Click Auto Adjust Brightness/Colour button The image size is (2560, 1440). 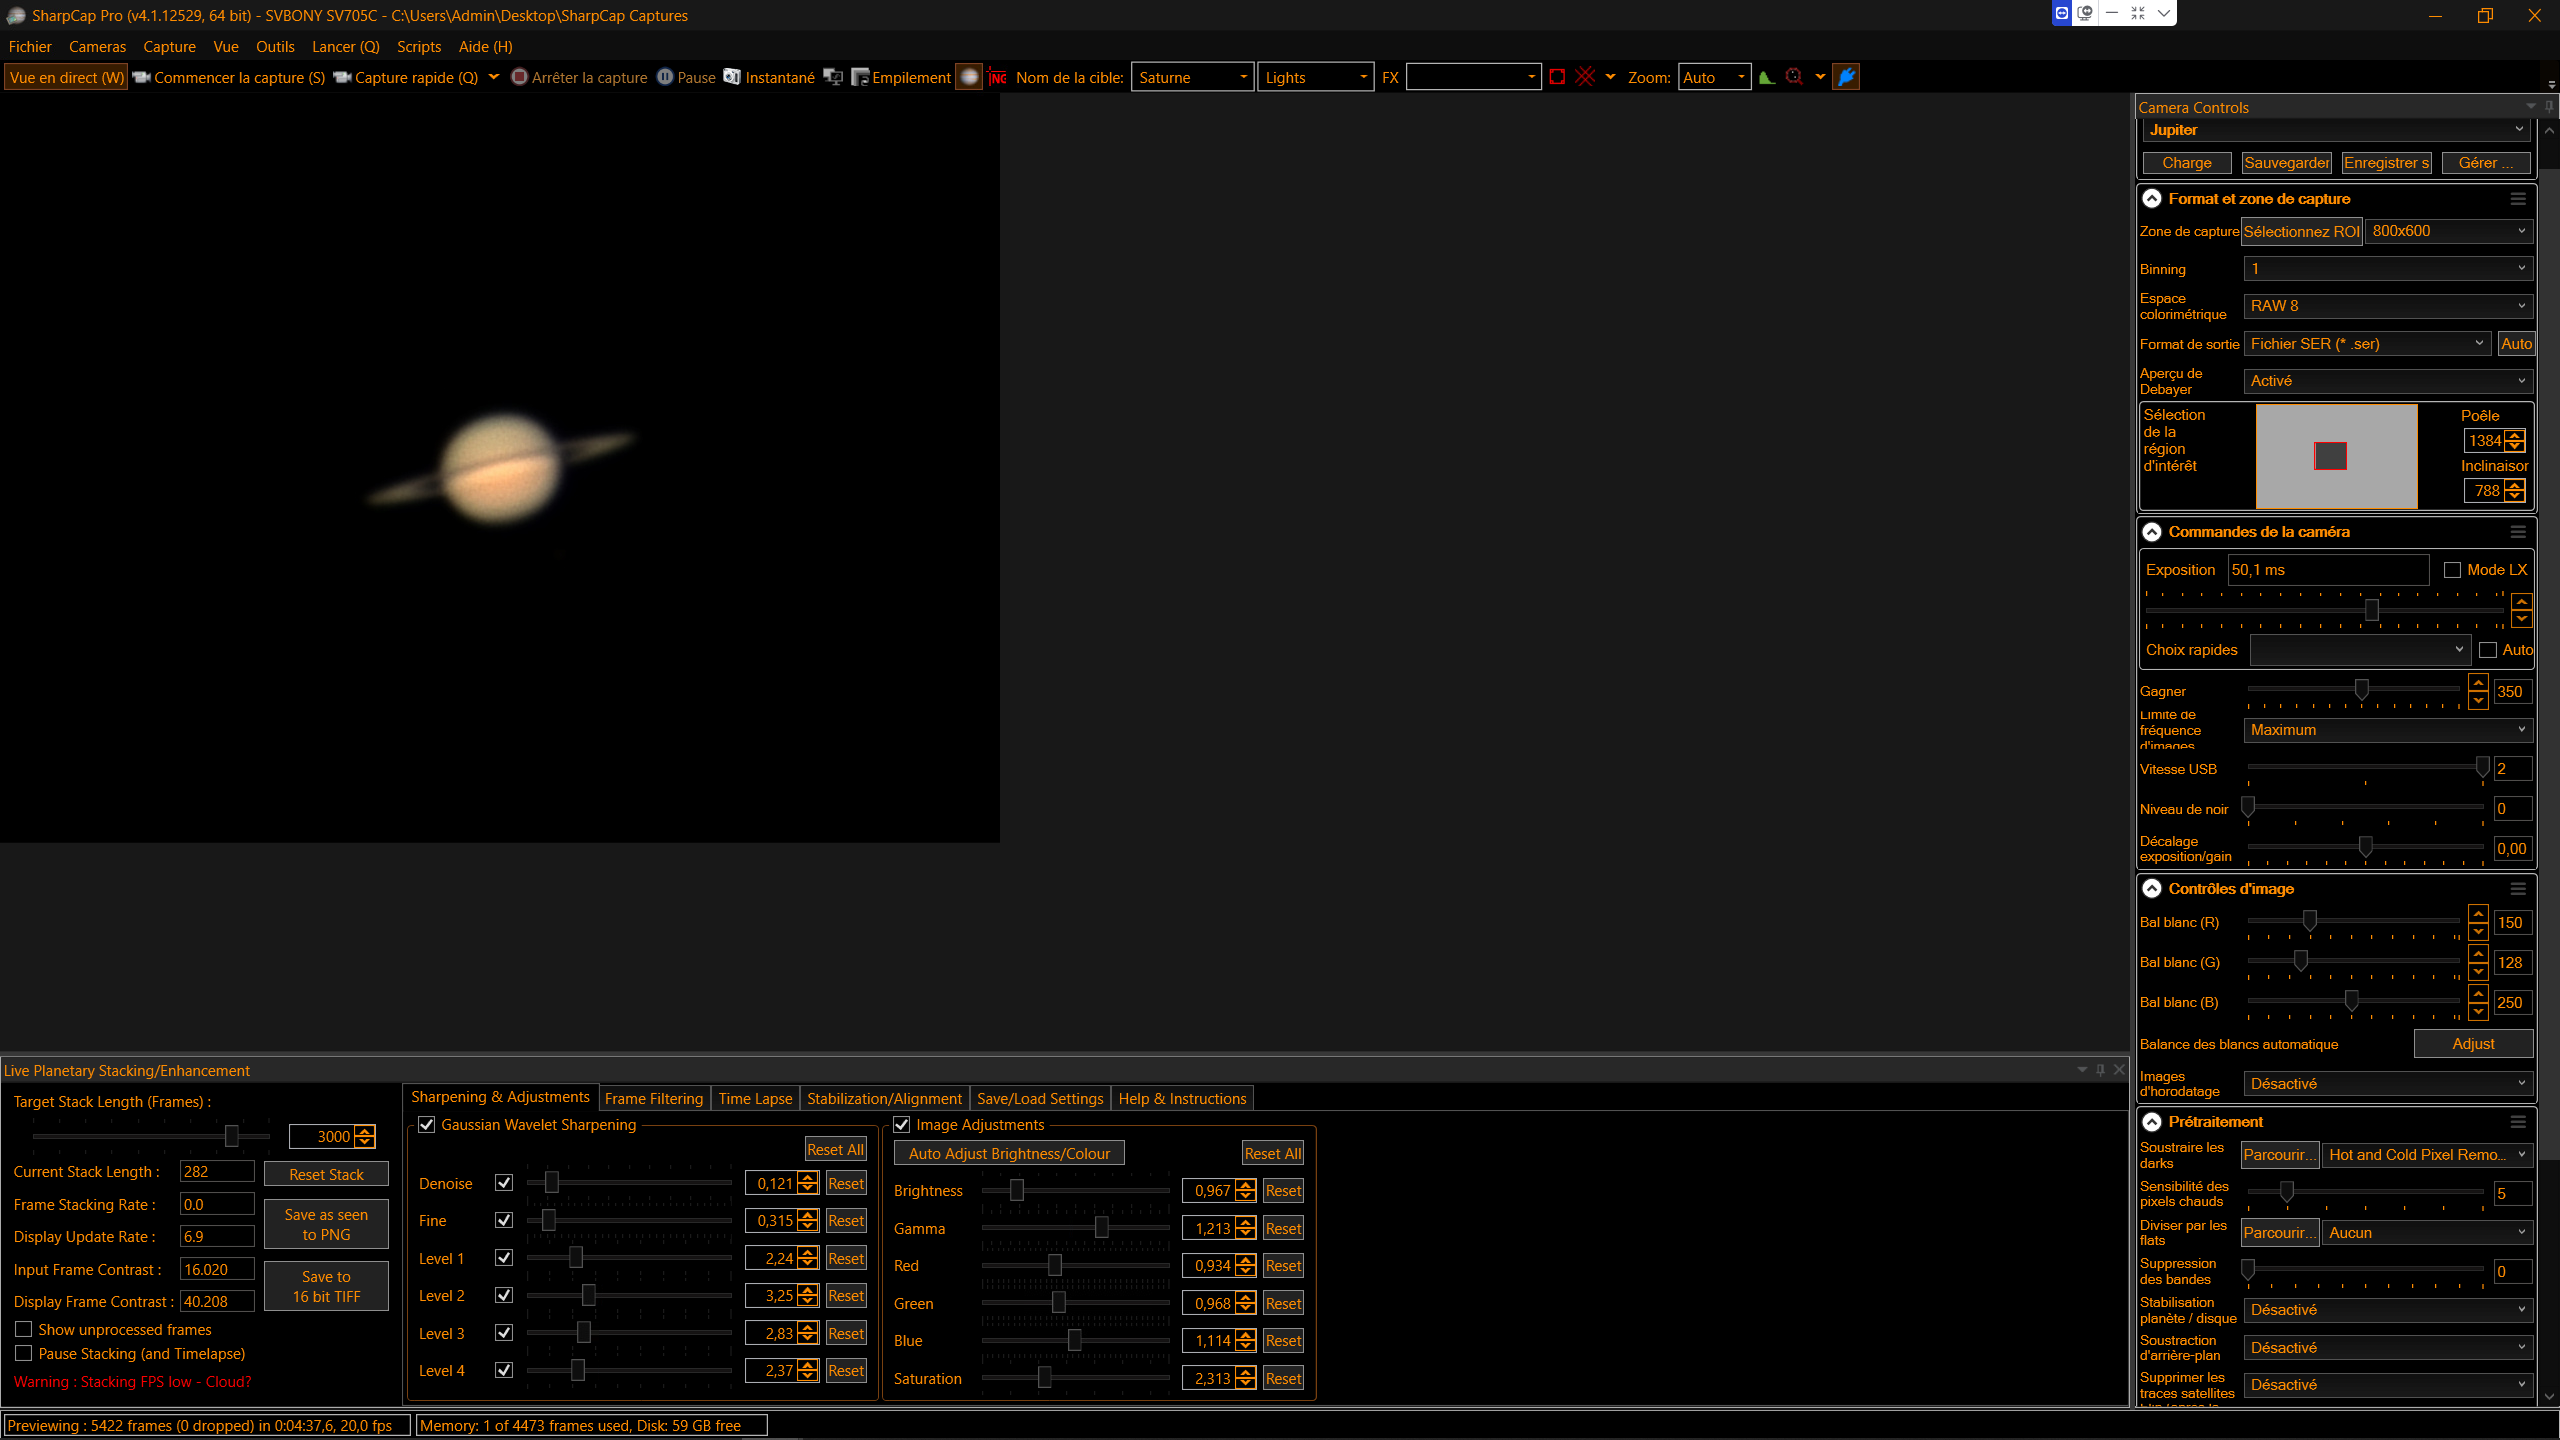coord(1008,1153)
